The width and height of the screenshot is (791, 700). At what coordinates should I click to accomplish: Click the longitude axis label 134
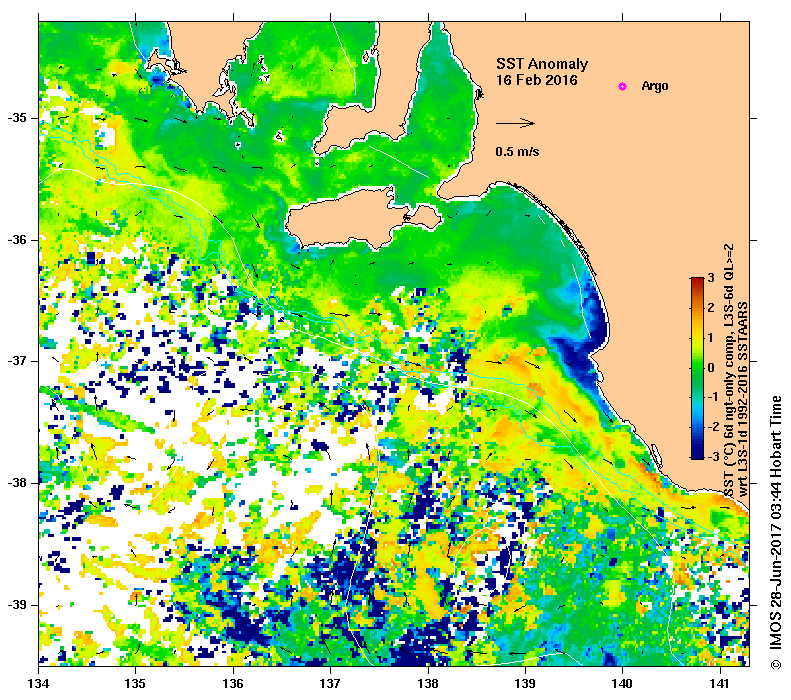pos(38,684)
